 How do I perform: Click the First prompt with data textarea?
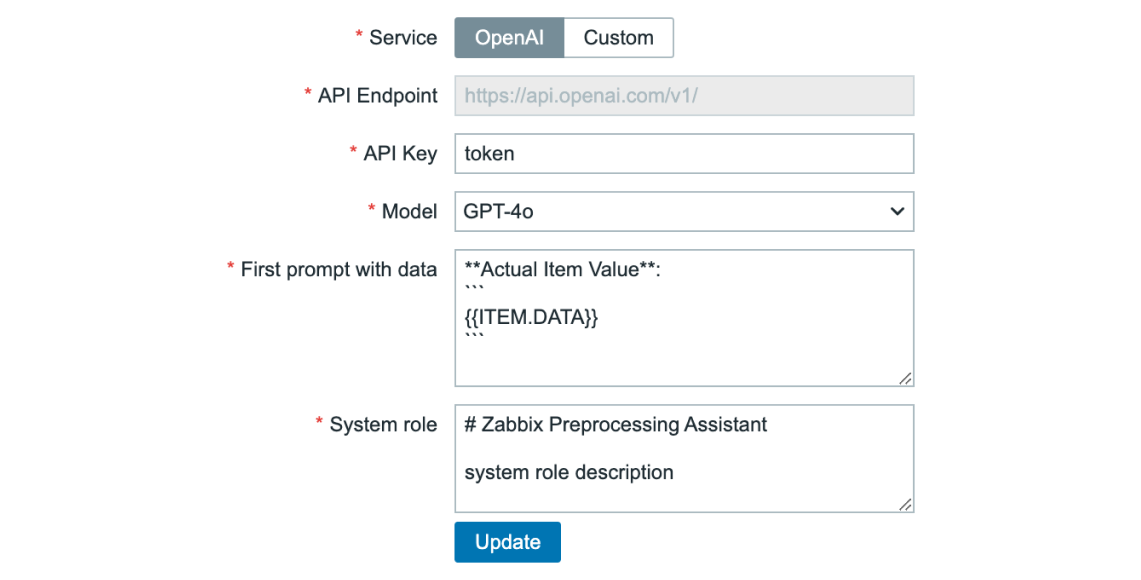tap(684, 318)
